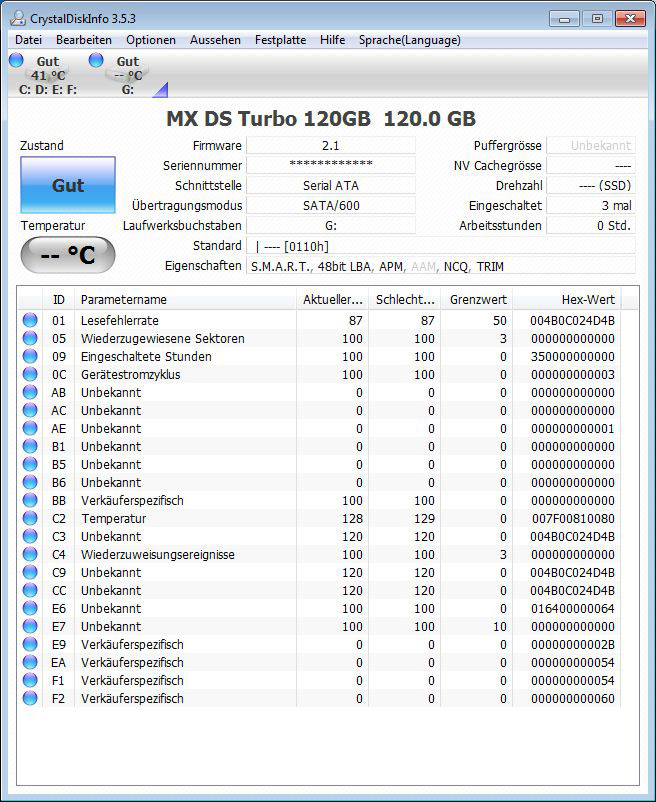Click the Eigenschaften features field
The image size is (656, 802).
[x=441, y=266]
